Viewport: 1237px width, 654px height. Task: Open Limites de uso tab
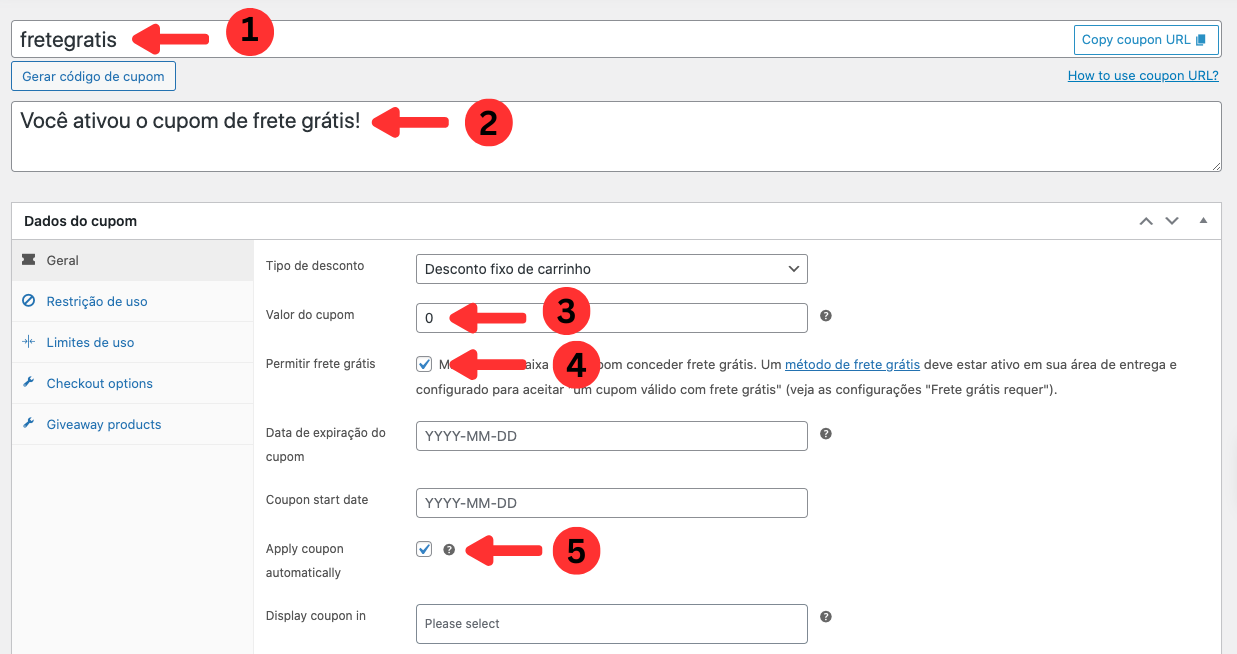(90, 342)
